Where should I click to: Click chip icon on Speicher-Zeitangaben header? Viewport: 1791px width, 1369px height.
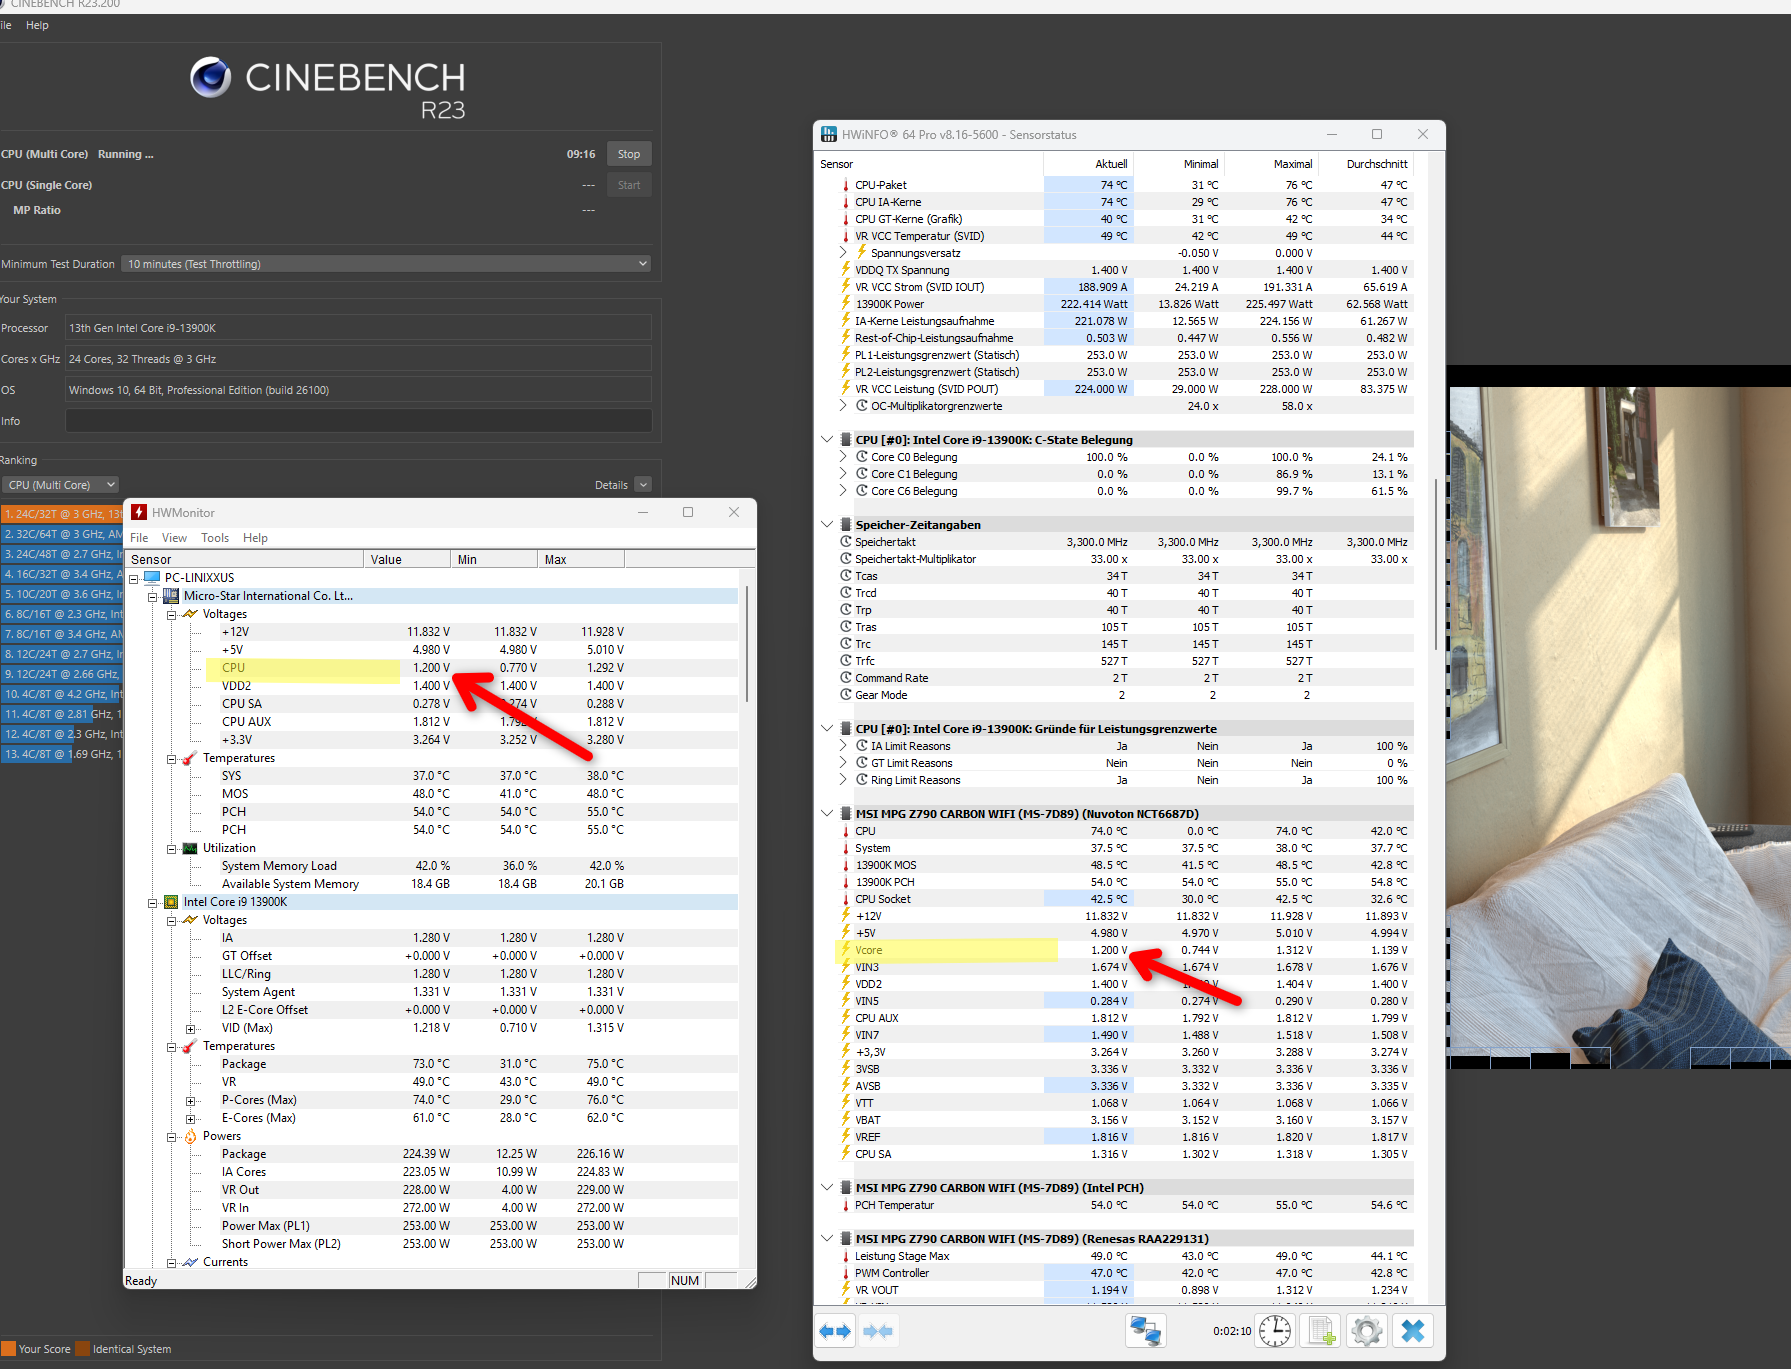pyautogui.click(x=846, y=525)
